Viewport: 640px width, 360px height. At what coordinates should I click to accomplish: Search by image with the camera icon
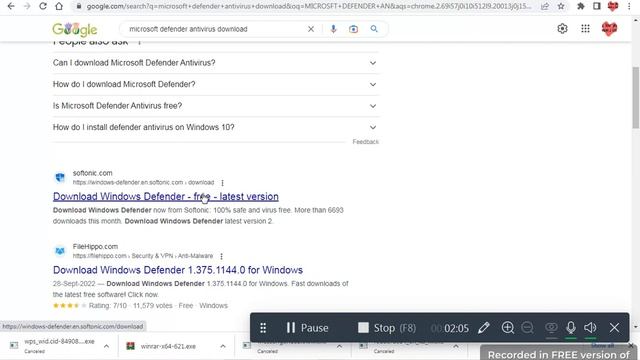353,29
